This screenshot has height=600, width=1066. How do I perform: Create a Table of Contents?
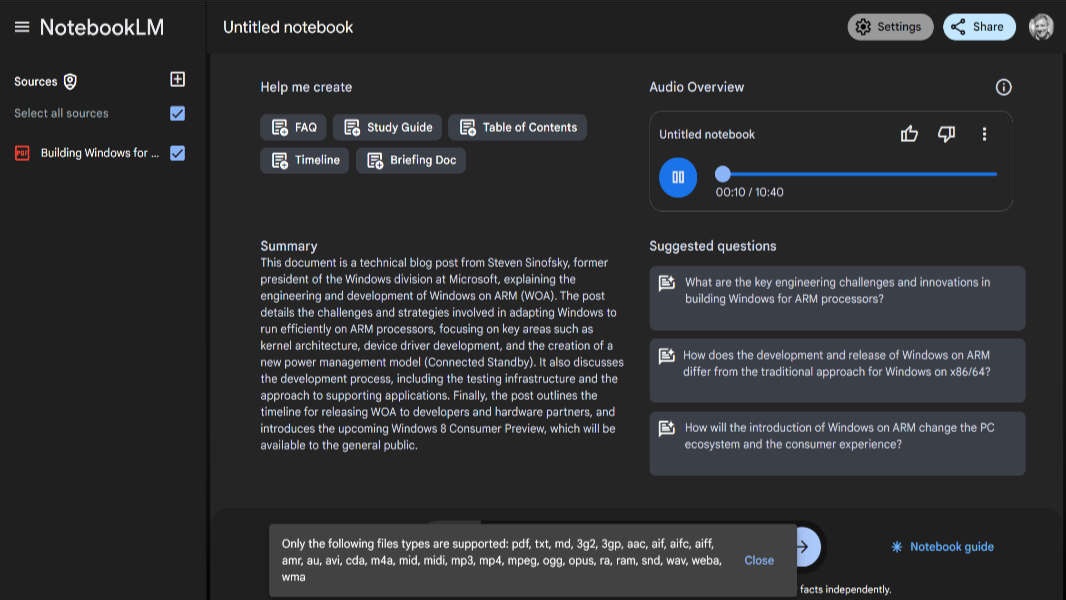coord(517,127)
